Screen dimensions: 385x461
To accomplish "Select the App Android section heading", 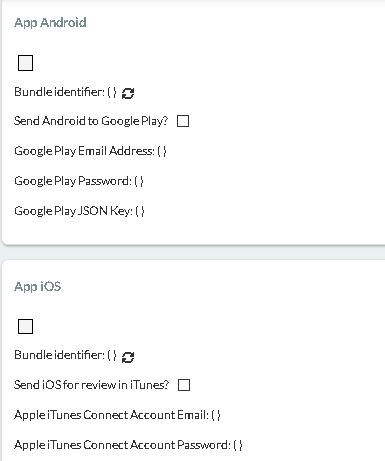I will point(50,23).
